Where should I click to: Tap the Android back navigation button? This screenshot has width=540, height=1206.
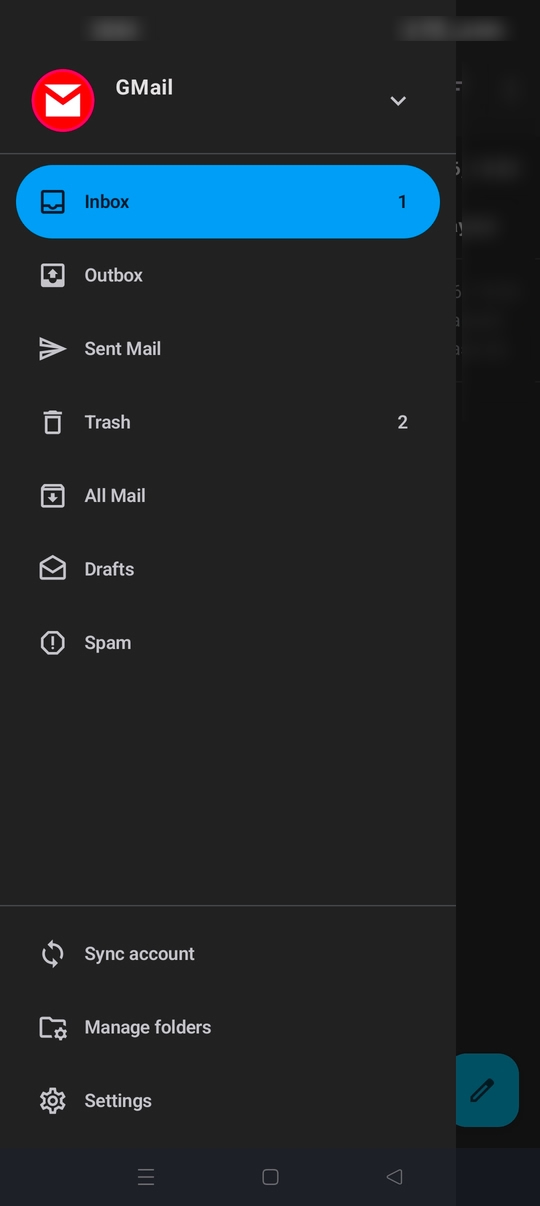[x=394, y=1177]
